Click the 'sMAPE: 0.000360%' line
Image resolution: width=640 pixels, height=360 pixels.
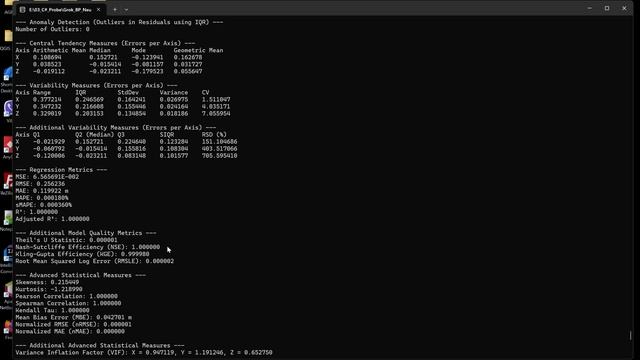44,205
